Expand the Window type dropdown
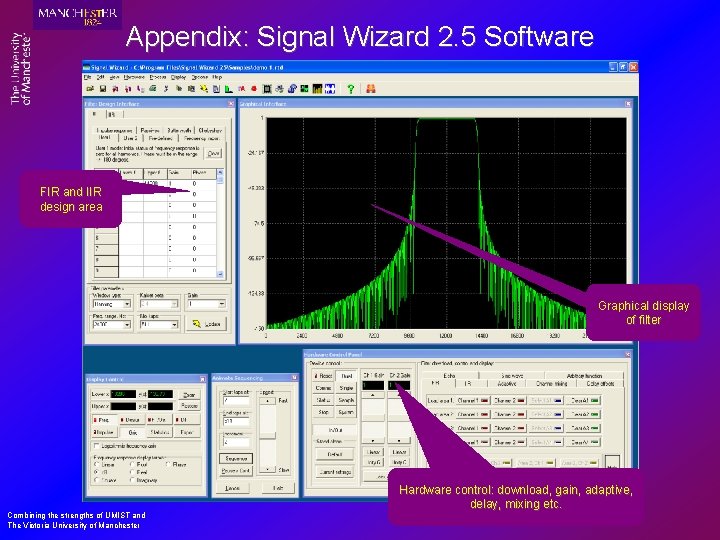The width and height of the screenshot is (720, 540). pos(127,304)
